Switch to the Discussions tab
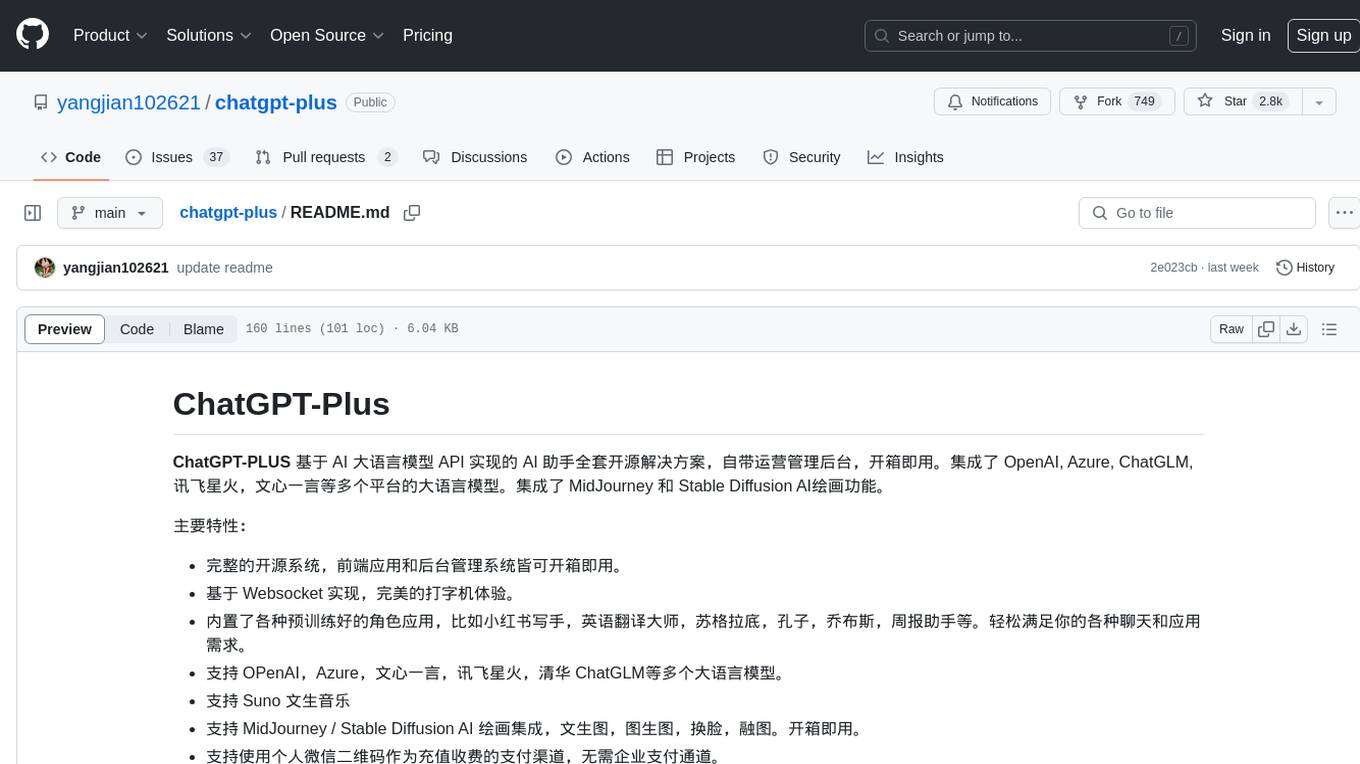This screenshot has height=764, width=1360. (475, 157)
